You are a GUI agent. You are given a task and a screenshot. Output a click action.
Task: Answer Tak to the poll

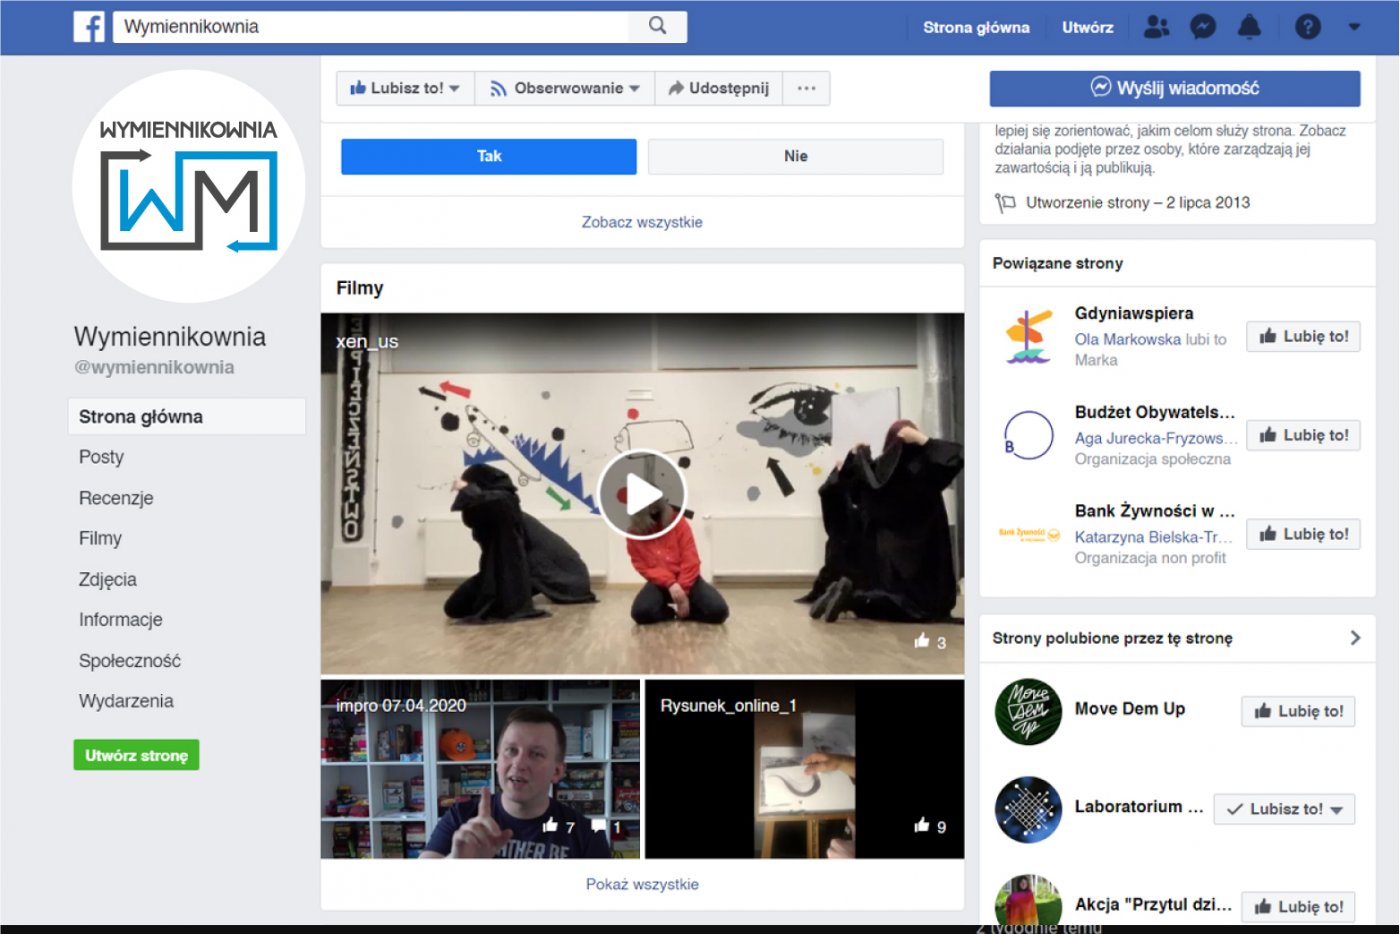(489, 156)
